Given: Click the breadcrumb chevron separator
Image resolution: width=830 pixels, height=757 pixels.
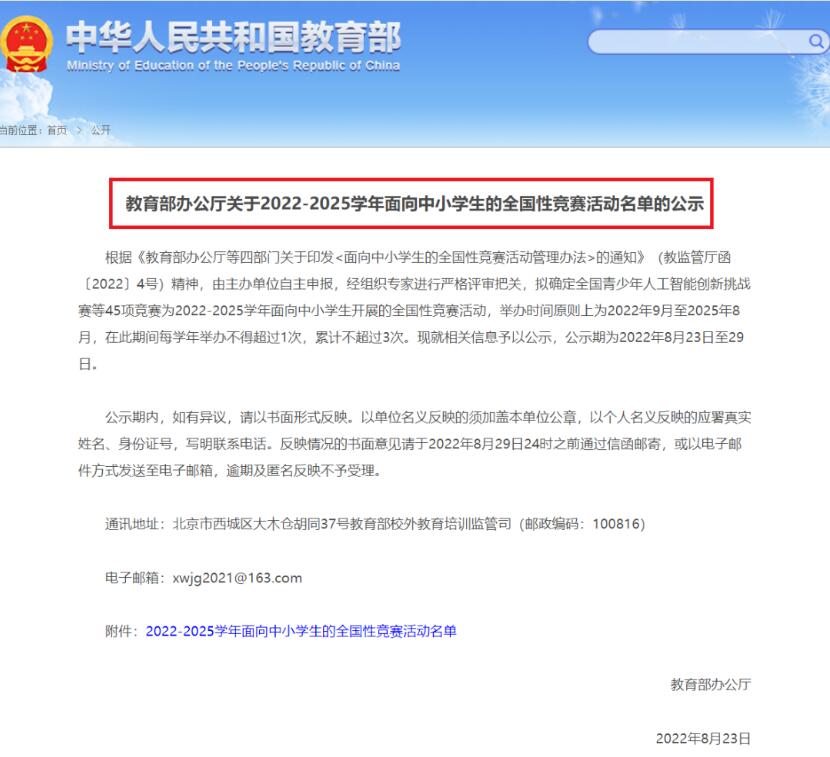Looking at the screenshot, I should click(79, 130).
